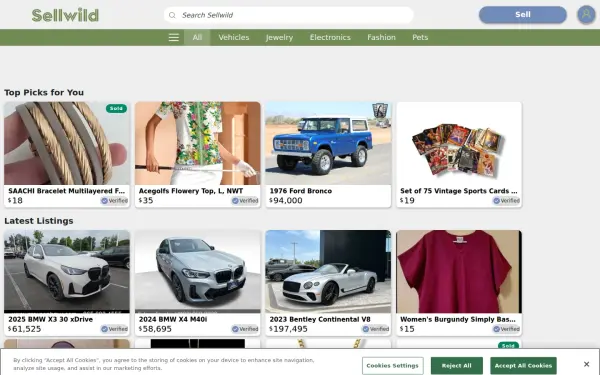
Task: Open the hamburger category menu
Action: (x=174, y=38)
